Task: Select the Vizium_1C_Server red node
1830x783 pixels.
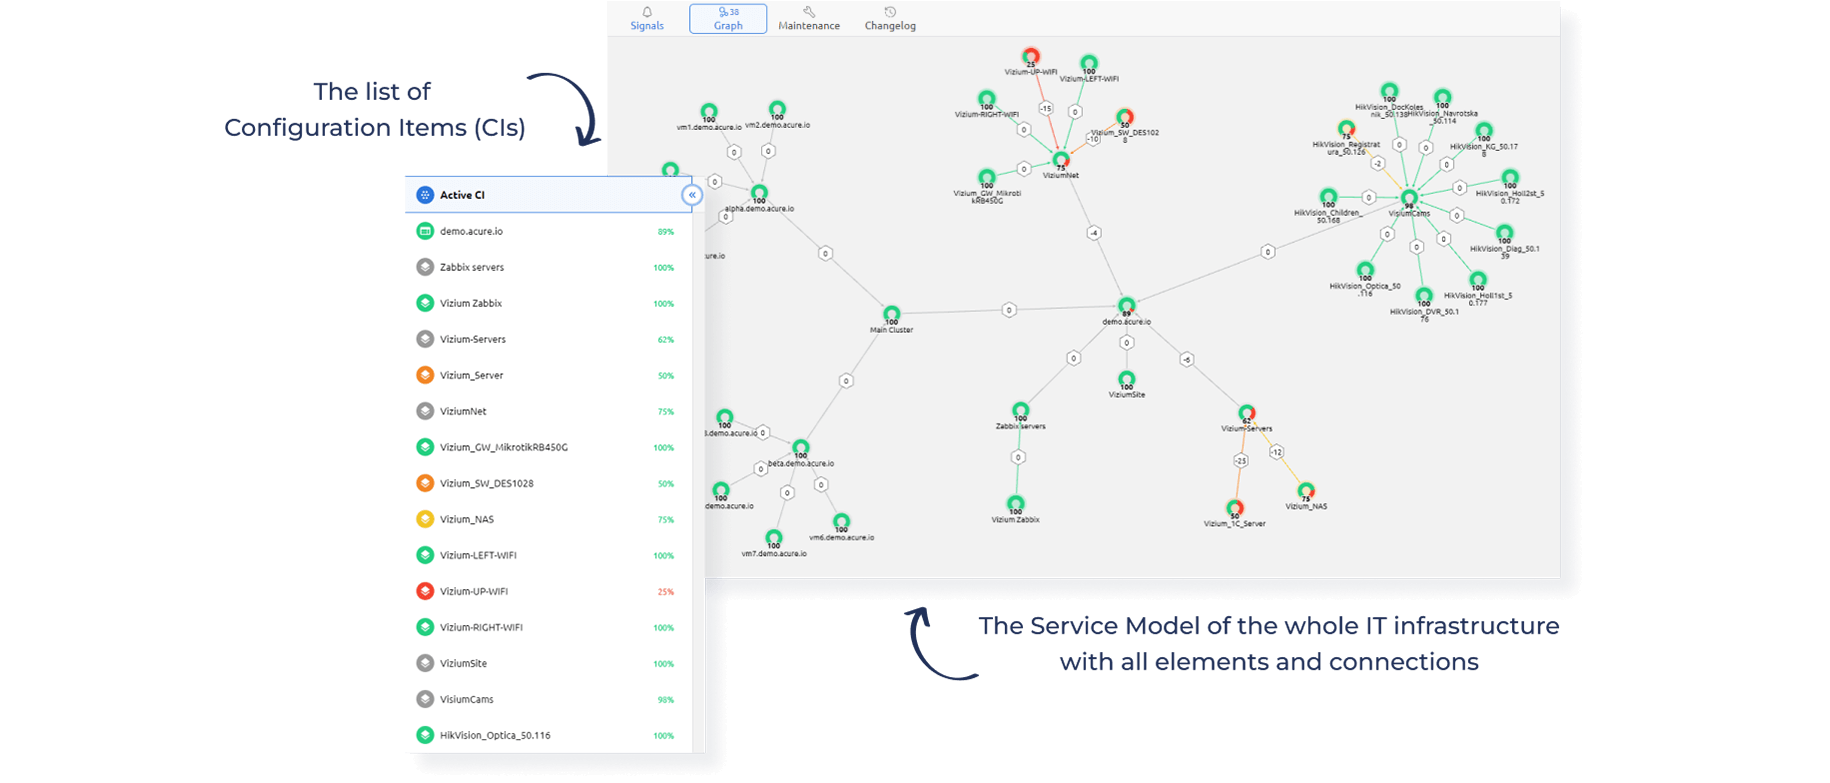Action: 1235,508
